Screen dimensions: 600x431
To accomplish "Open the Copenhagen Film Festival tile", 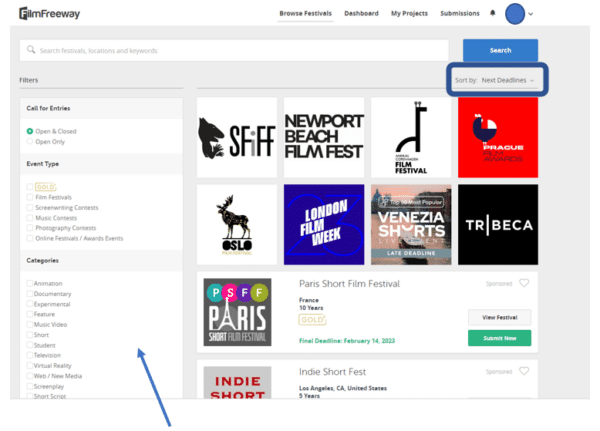I will pos(411,137).
